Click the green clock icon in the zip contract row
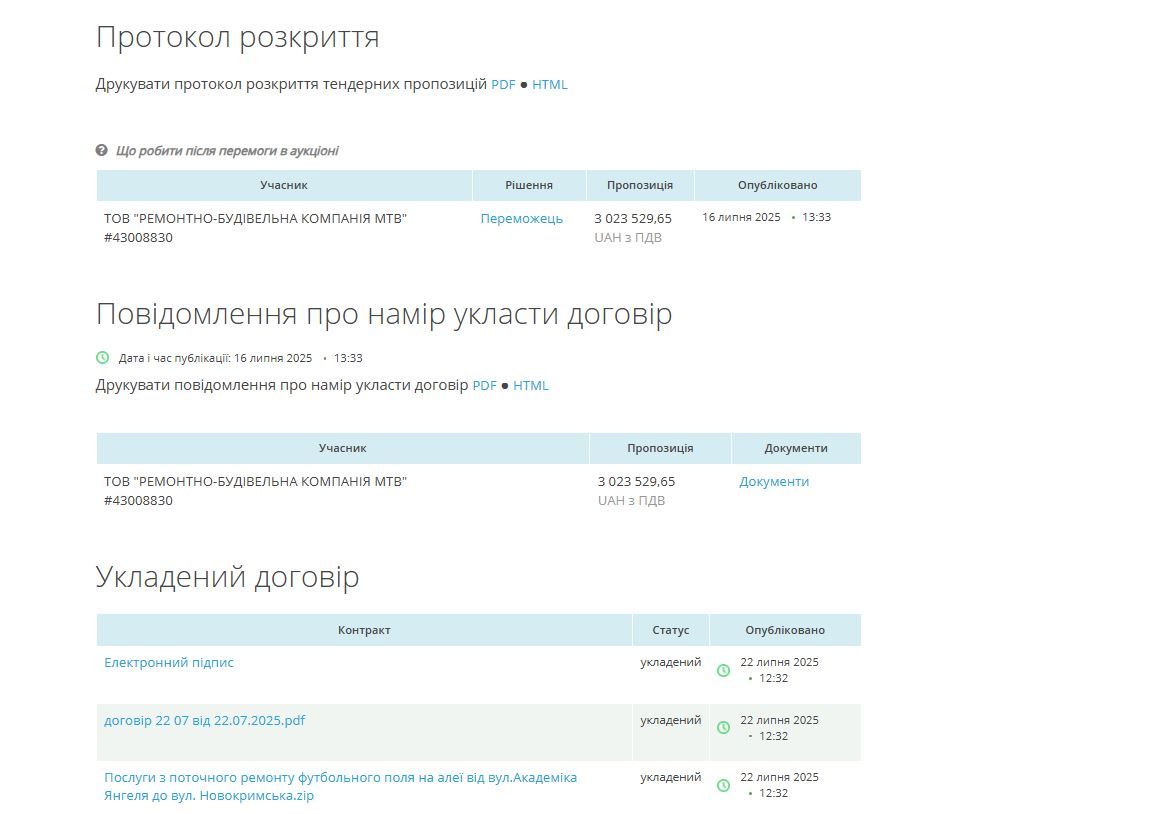This screenshot has height=814, width=1162. (x=723, y=784)
